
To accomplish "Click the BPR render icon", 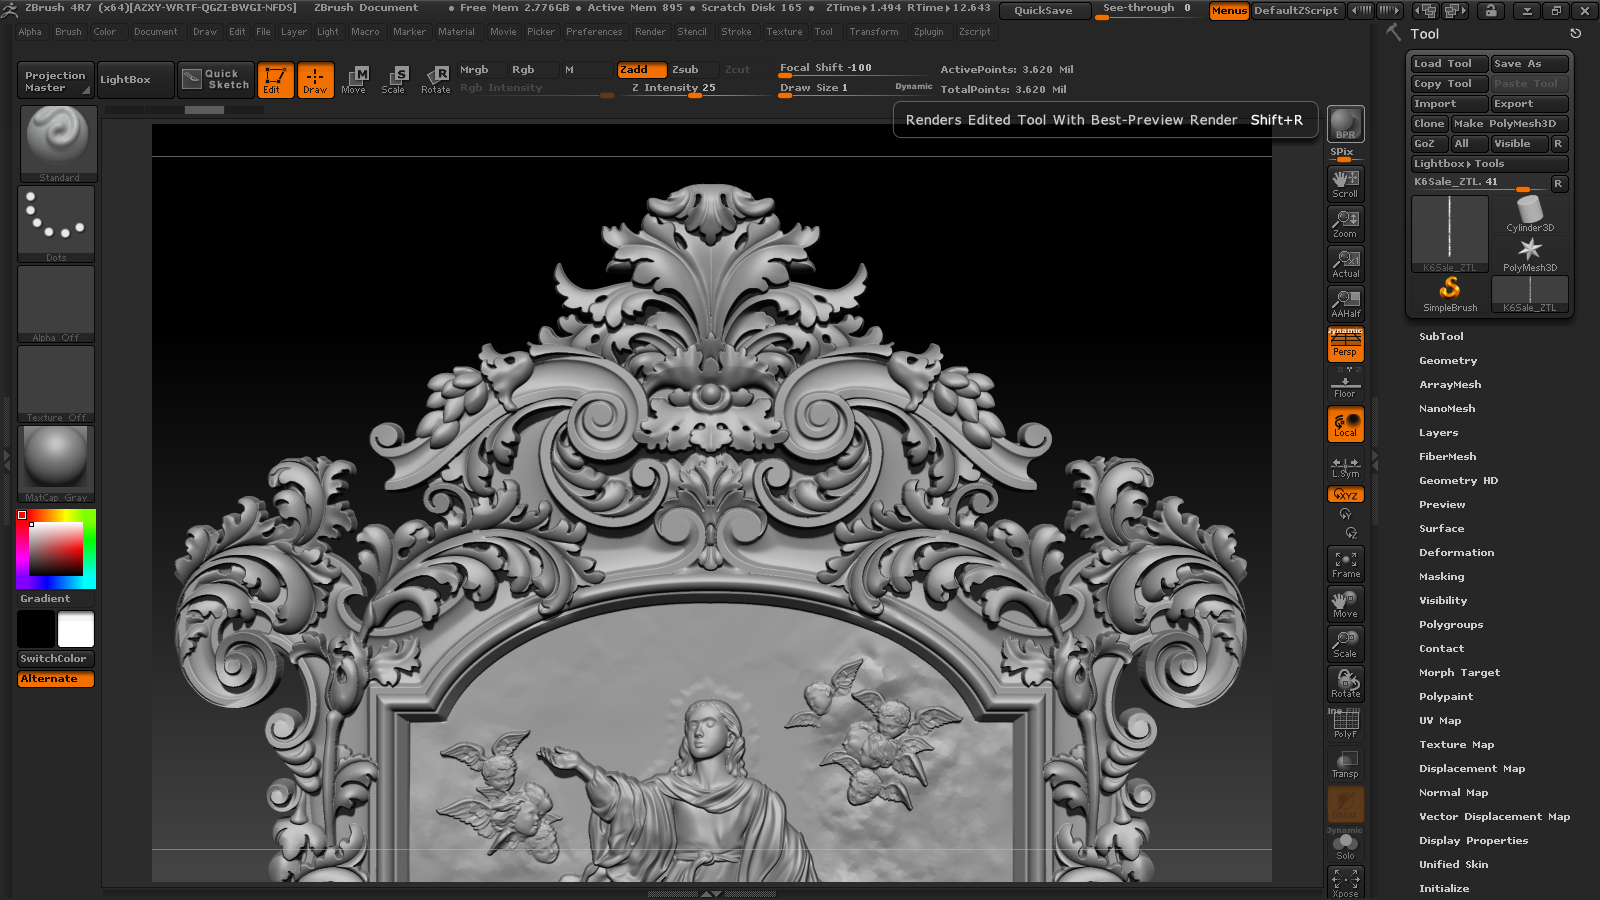I will 1345,124.
